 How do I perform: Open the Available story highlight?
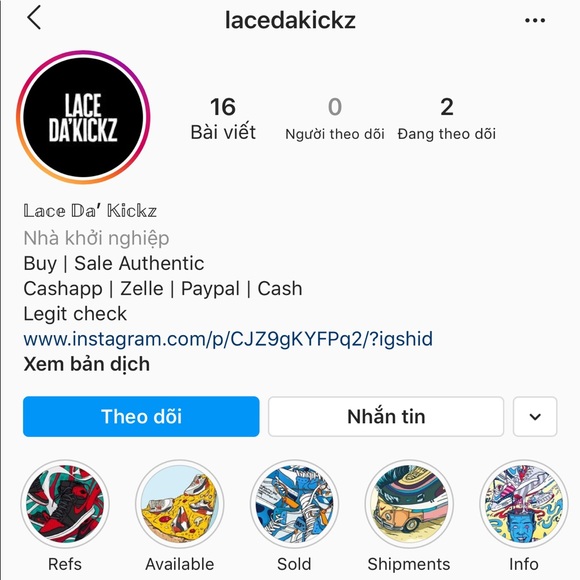180,504
